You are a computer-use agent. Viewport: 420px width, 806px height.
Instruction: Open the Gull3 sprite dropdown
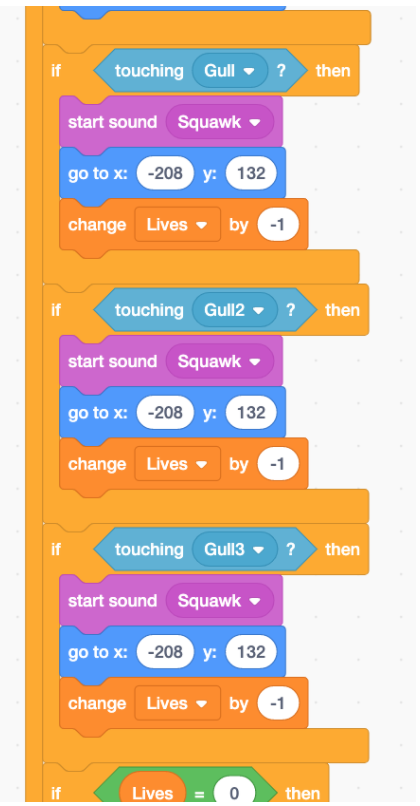234,549
